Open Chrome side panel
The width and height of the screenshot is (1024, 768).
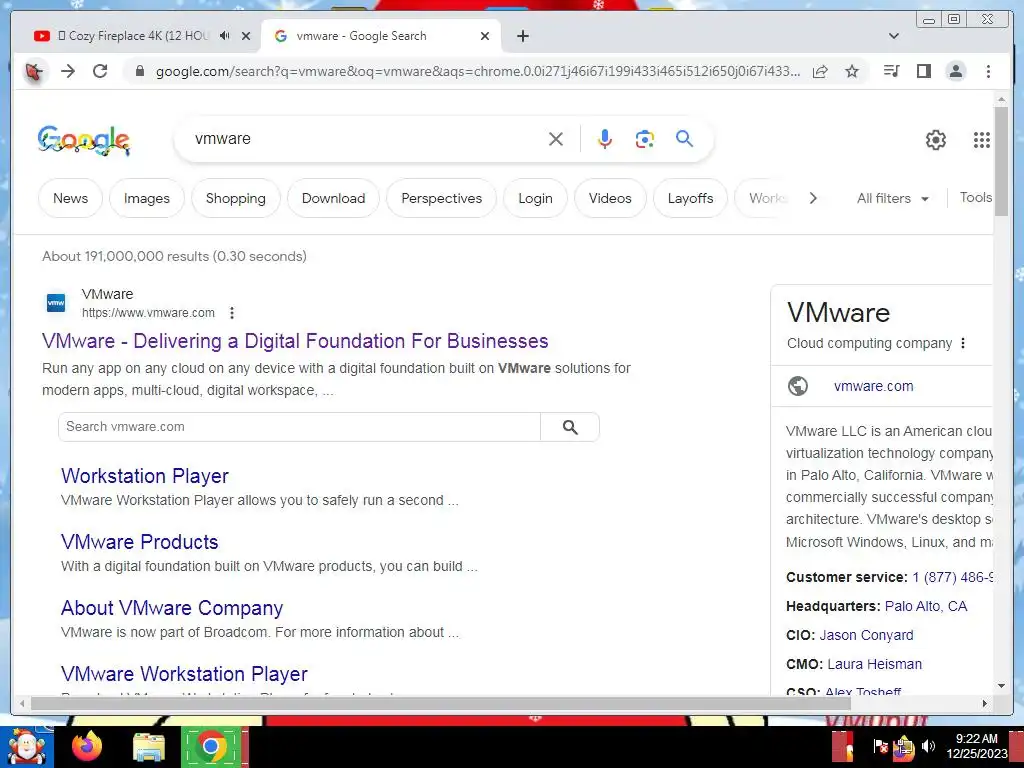pos(923,71)
